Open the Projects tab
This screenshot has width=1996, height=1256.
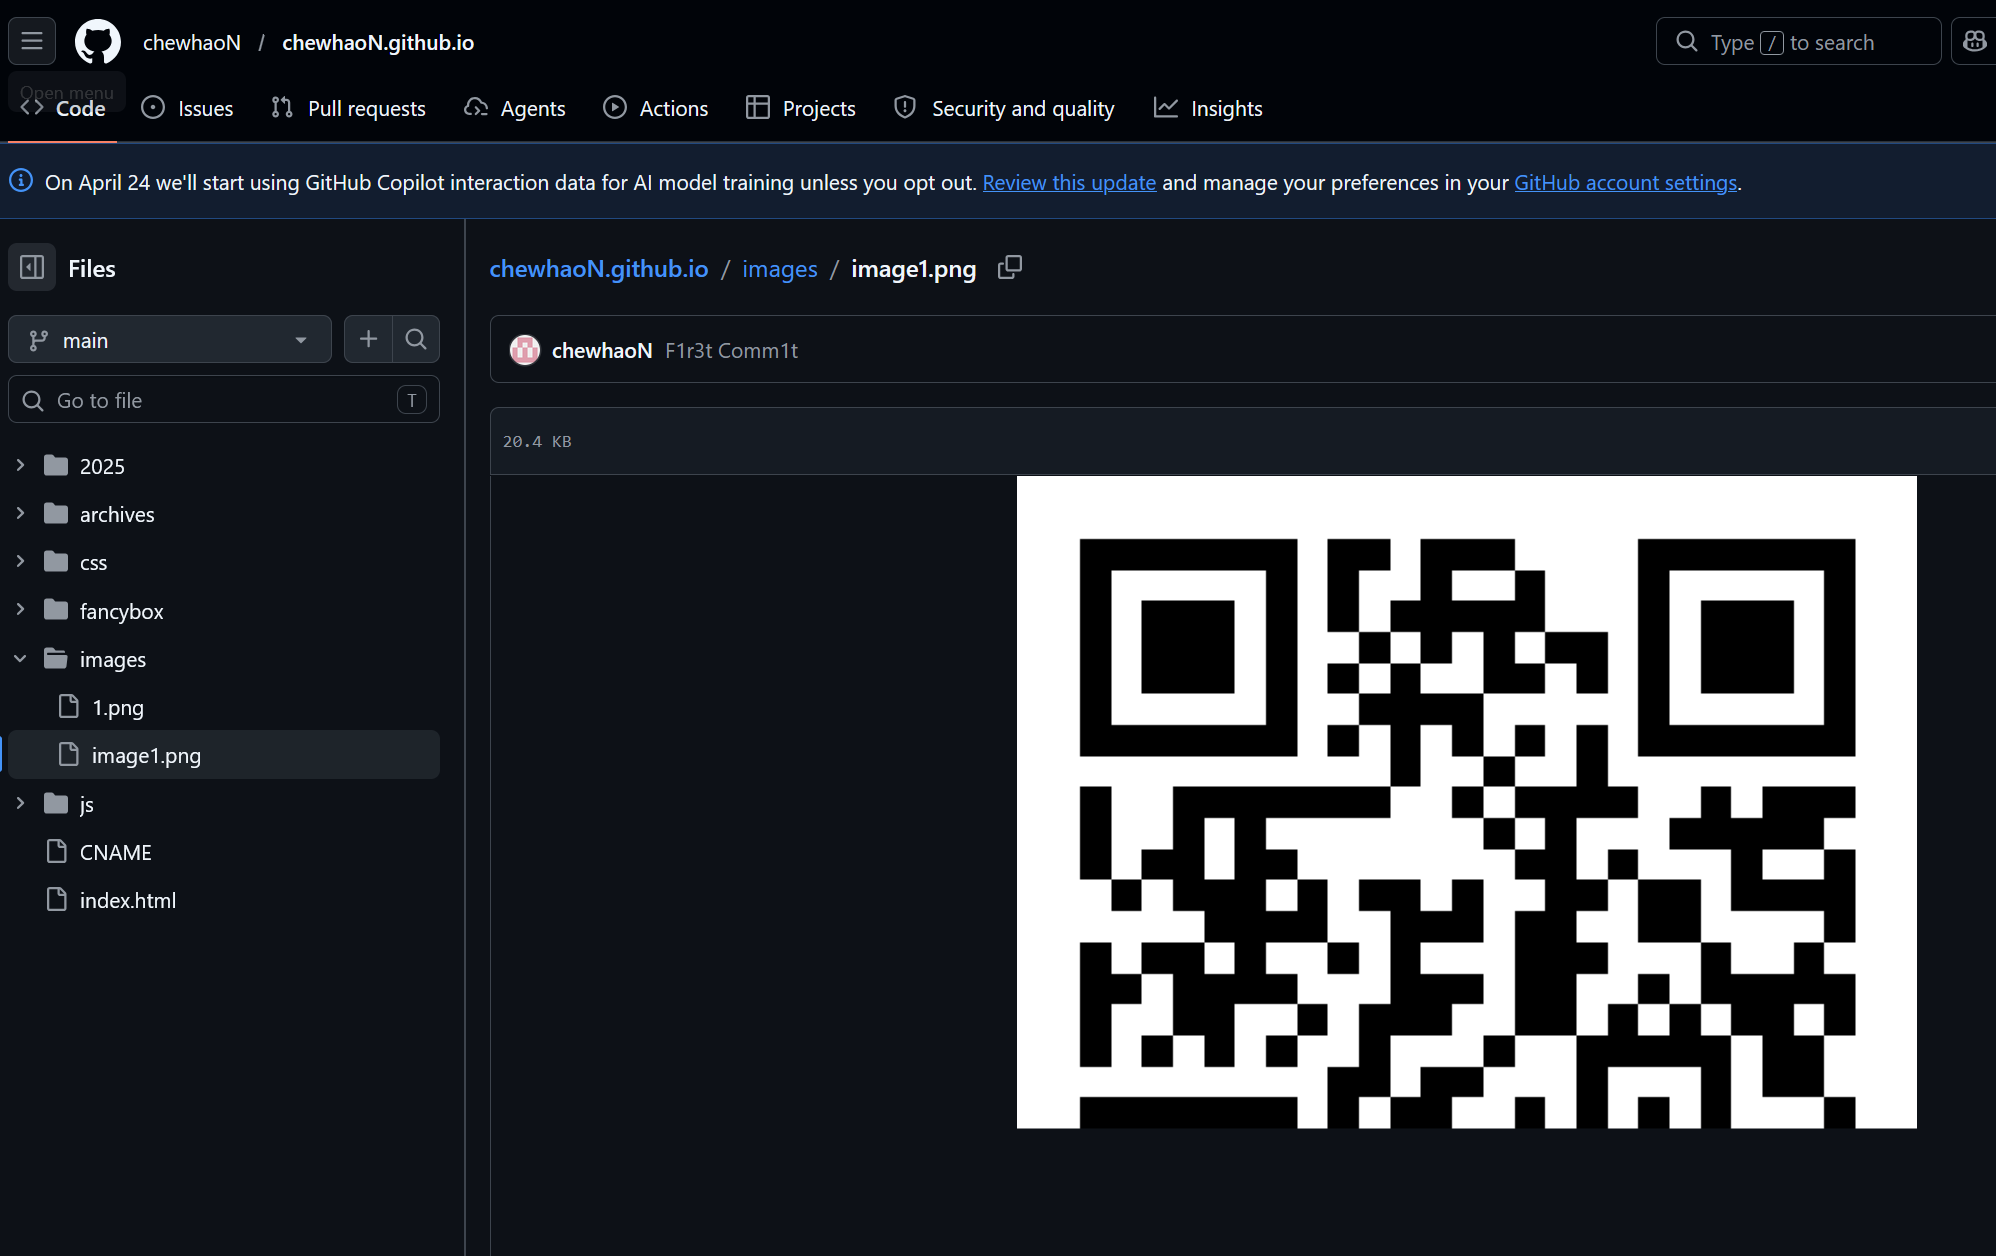[801, 108]
